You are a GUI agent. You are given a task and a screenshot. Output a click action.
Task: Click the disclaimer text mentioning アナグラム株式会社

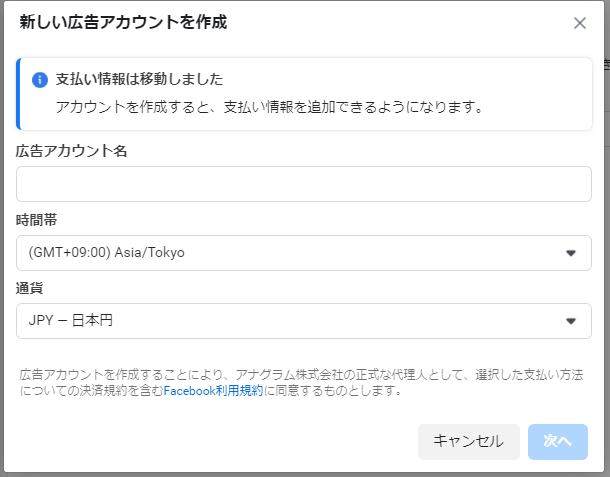pos(300,375)
